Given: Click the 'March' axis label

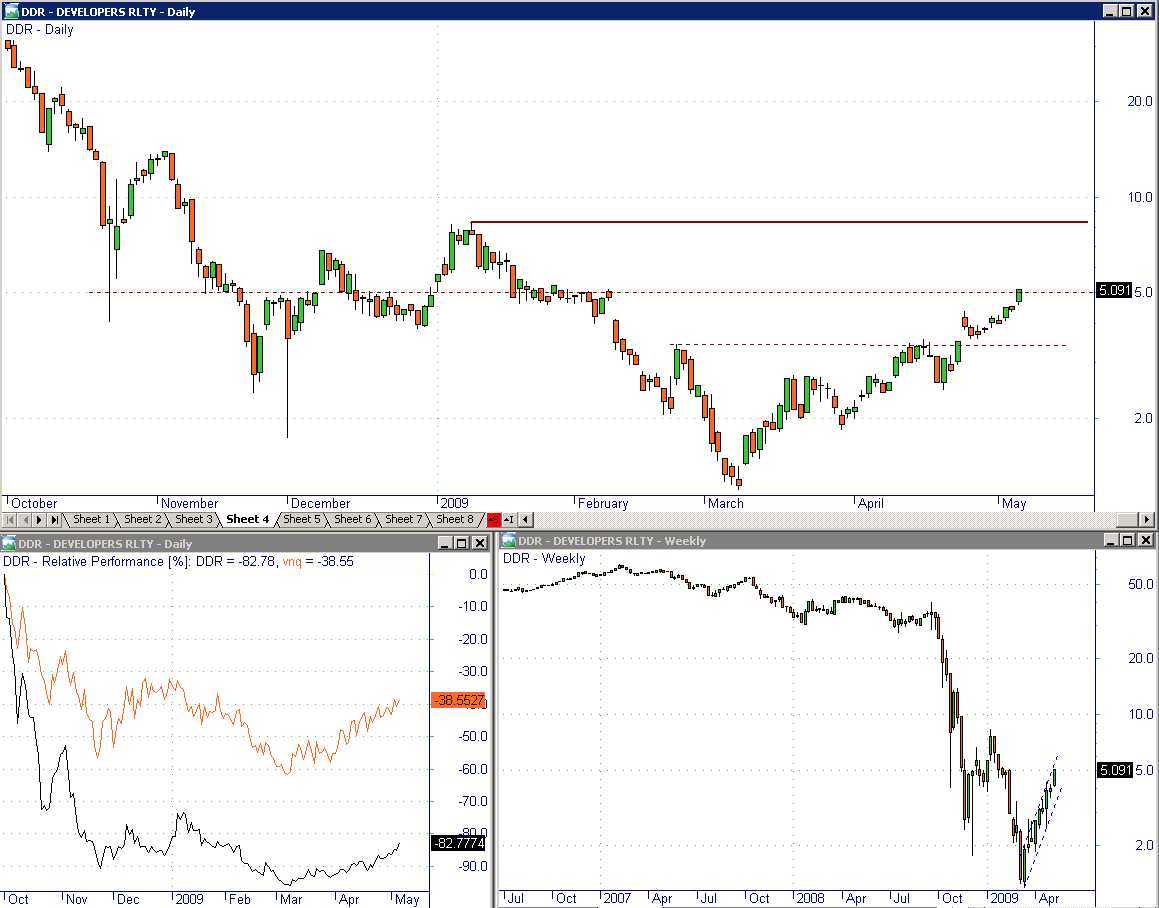Looking at the screenshot, I should [725, 503].
